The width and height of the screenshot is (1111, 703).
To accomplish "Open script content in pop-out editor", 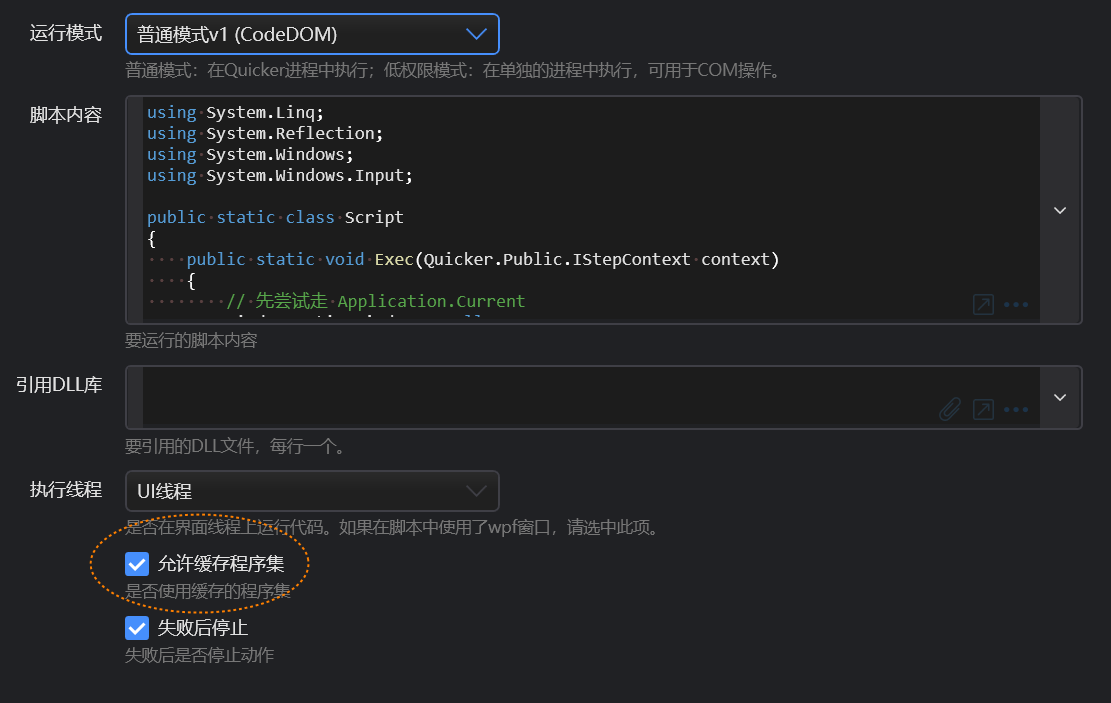I will coord(983,304).
